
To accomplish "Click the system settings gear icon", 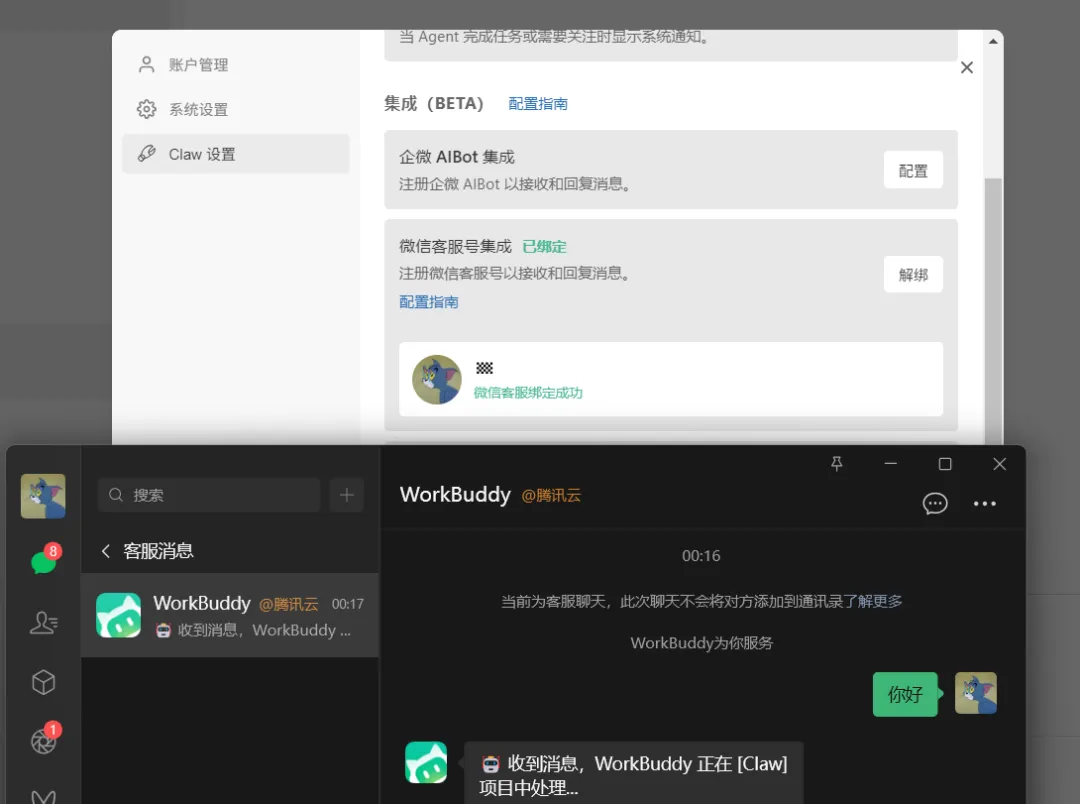I will pyautogui.click(x=146, y=110).
